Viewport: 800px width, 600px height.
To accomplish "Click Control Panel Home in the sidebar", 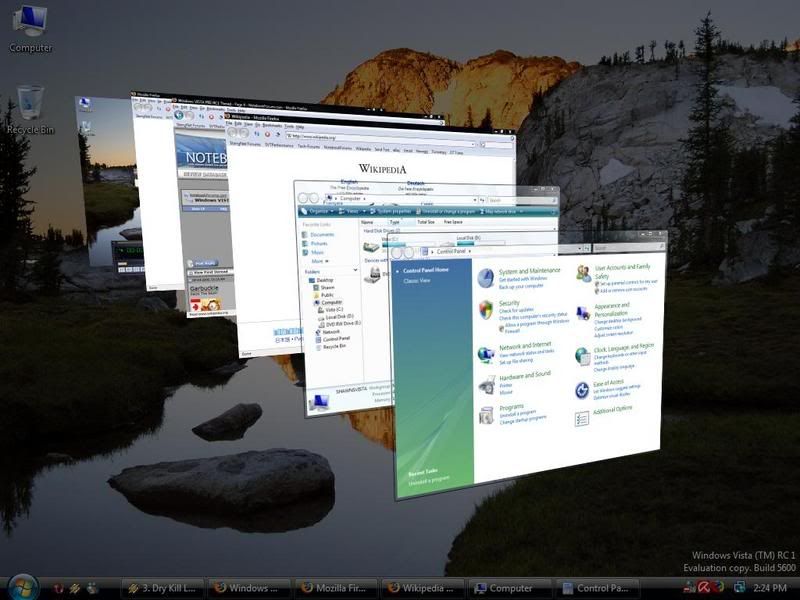I will [426, 270].
